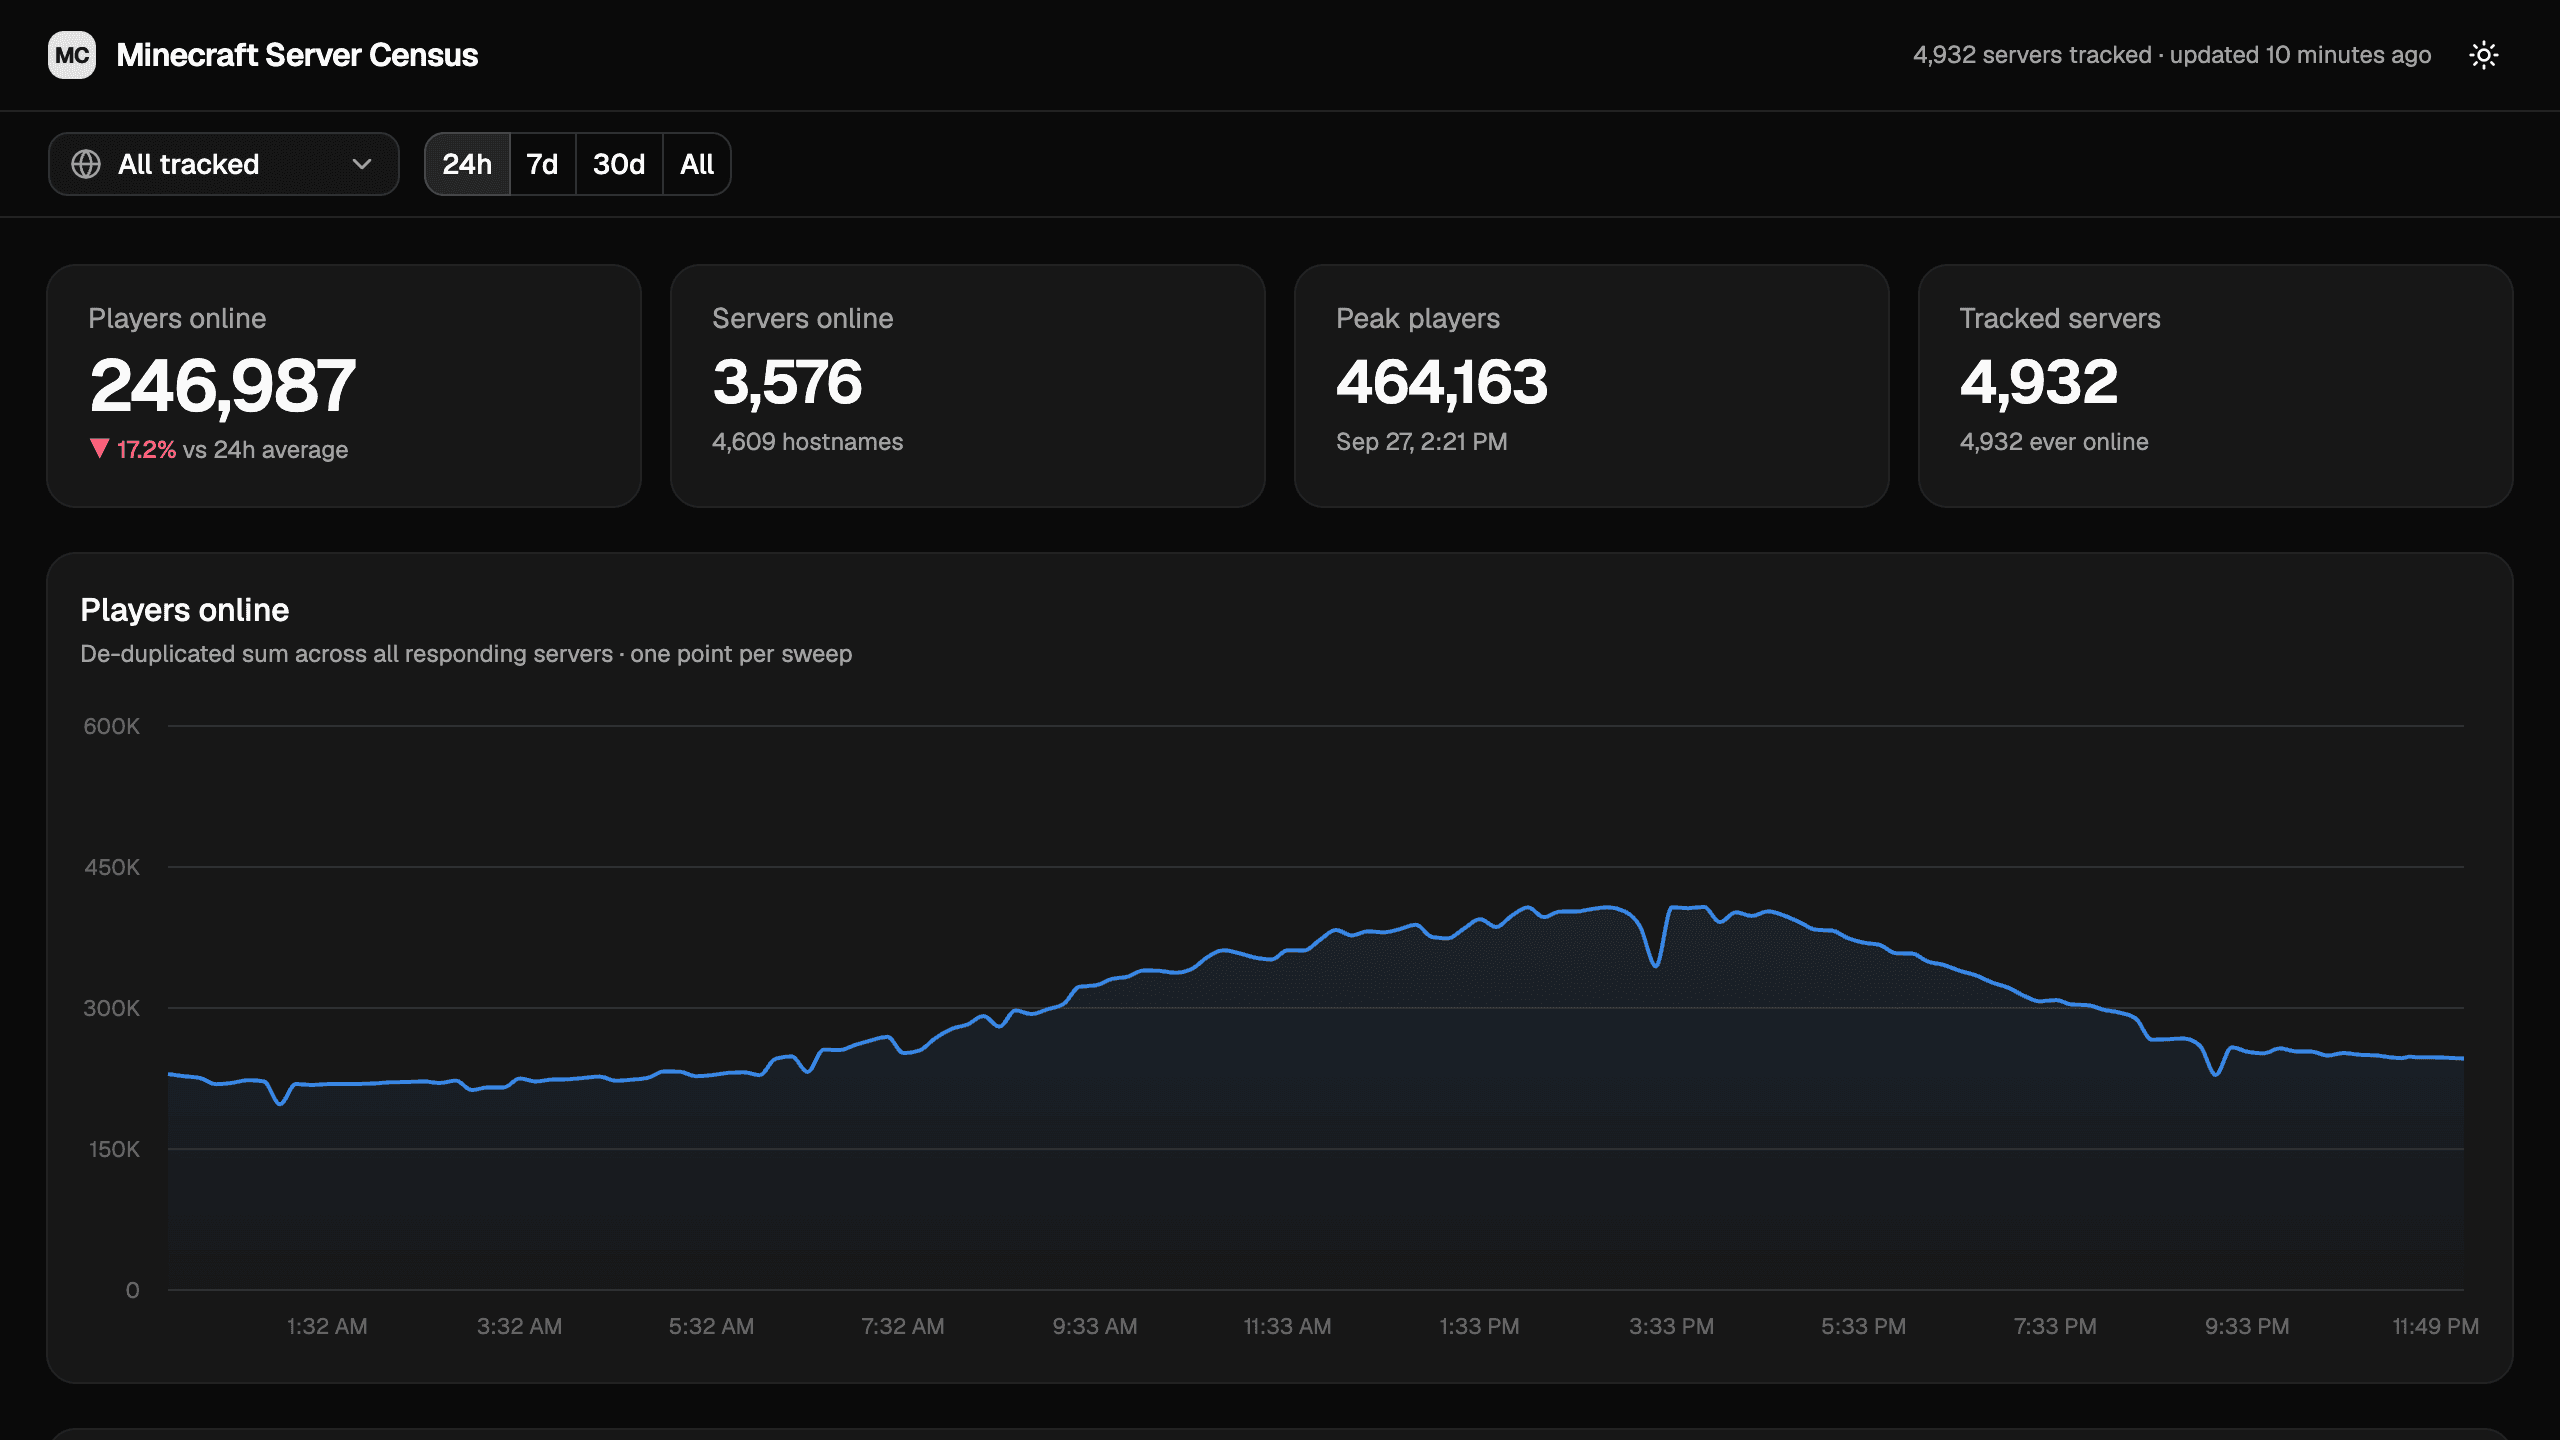Click the 3,576 servers online value
Image resolution: width=2560 pixels, height=1440 pixels.
click(787, 382)
